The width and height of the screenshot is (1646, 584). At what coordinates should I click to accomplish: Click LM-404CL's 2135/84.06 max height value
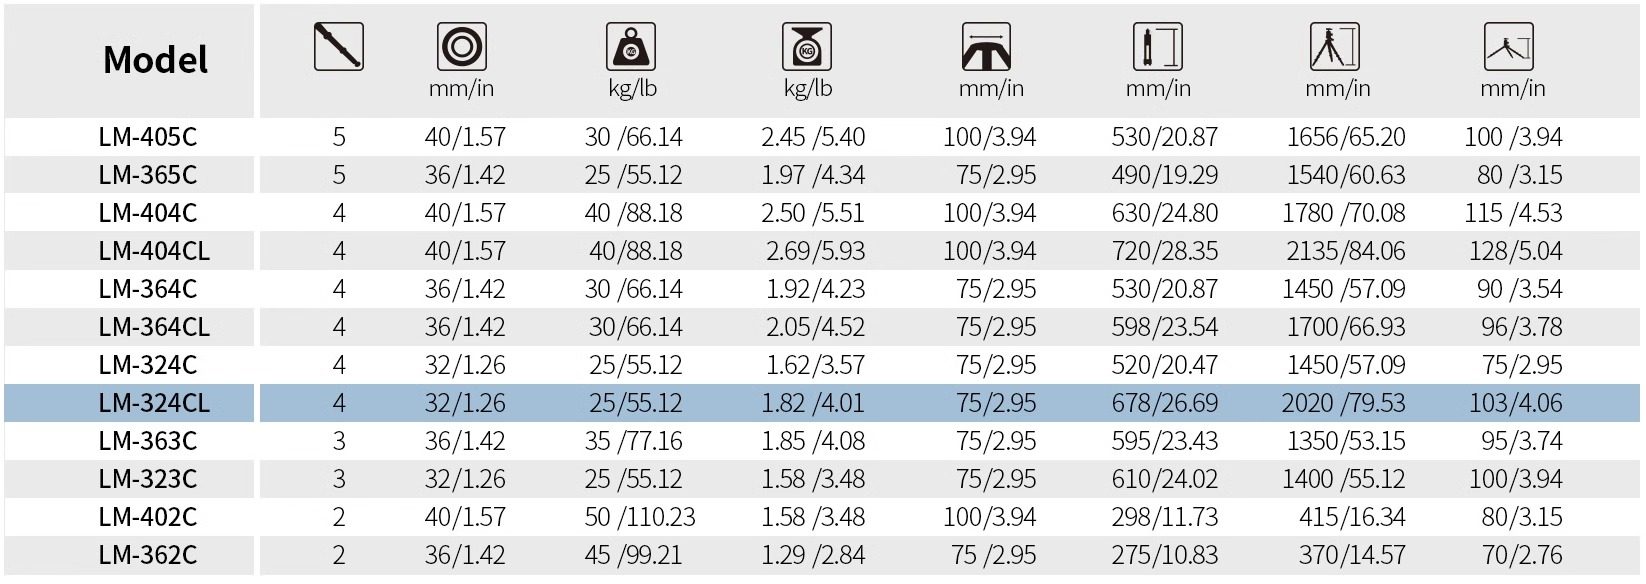coord(1345,251)
